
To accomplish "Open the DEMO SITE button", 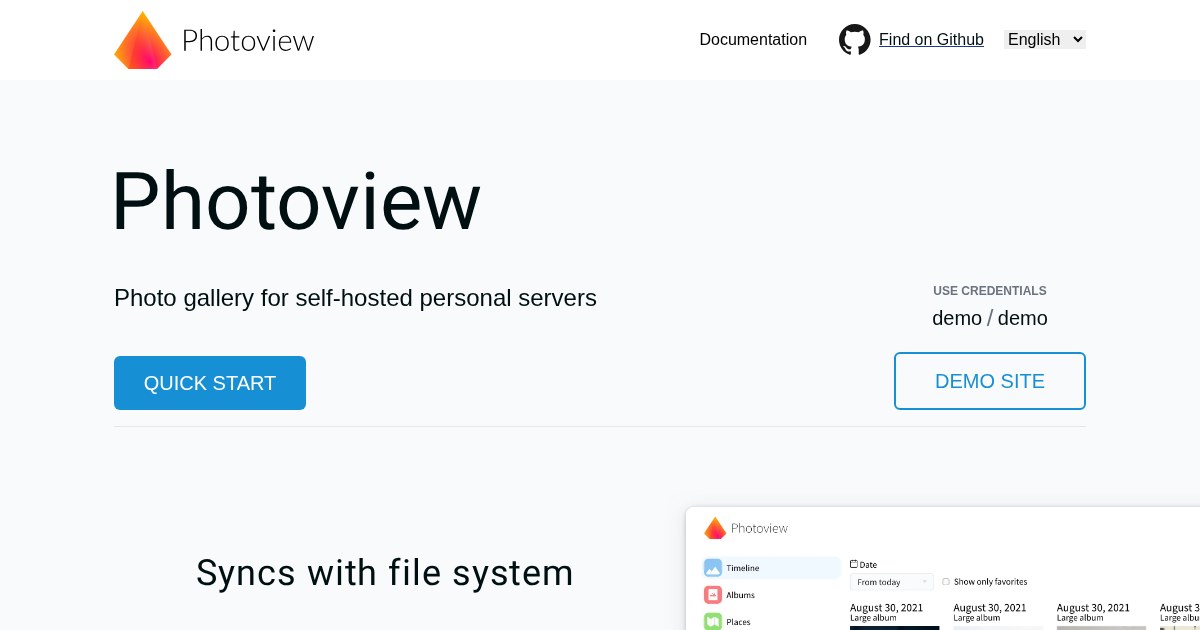I will click(x=990, y=381).
